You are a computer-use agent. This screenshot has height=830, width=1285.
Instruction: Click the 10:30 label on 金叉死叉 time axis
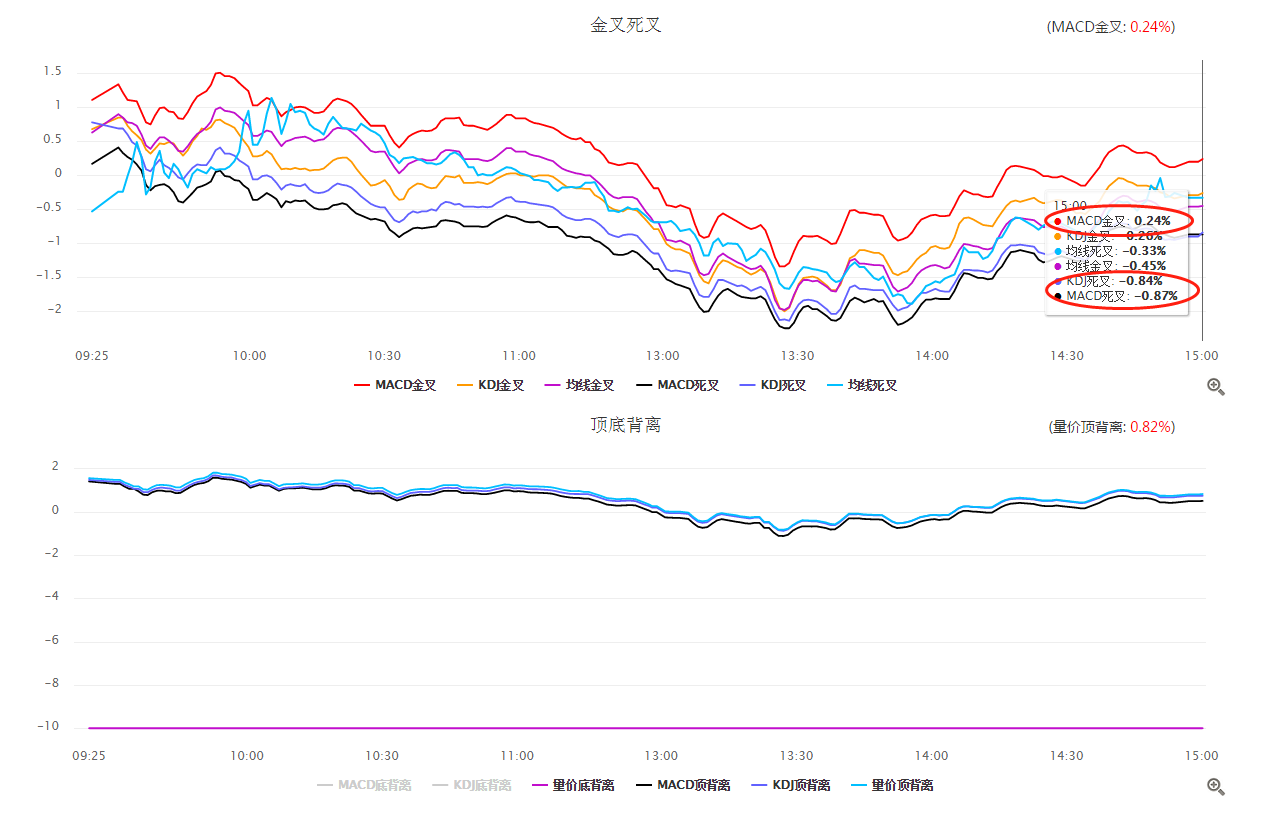point(384,355)
